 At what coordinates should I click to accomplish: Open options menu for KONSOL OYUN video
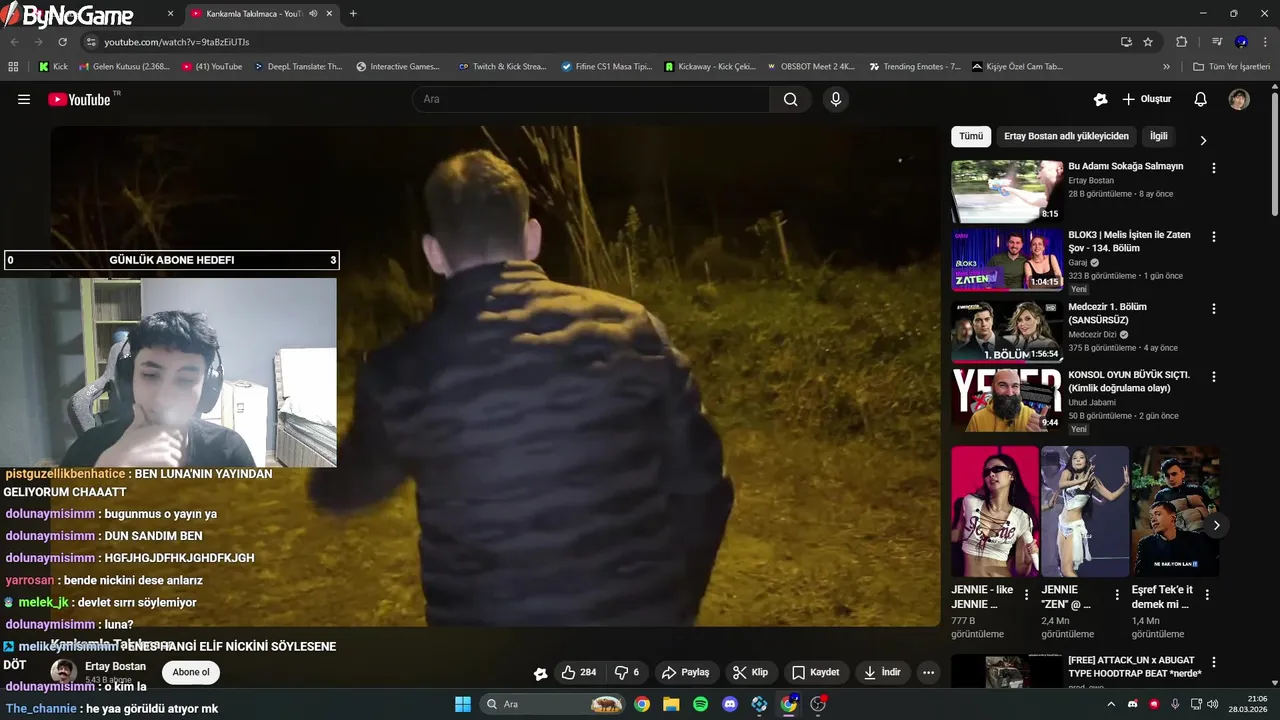click(1214, 377)
